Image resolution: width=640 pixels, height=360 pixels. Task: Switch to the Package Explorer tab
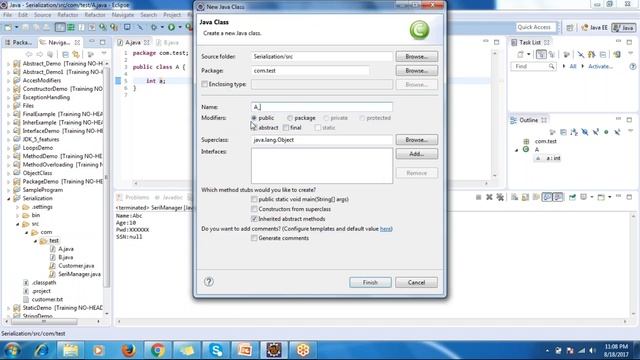click(18, 42)
